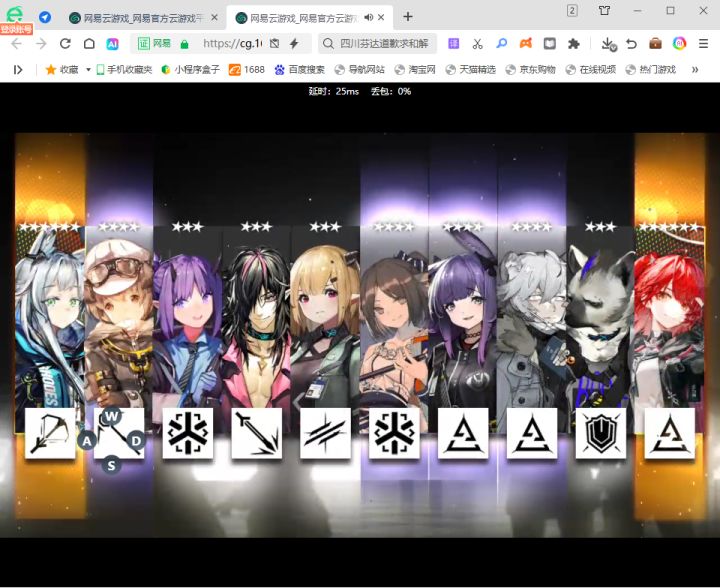Open 导航网站 bookmark

360,70
